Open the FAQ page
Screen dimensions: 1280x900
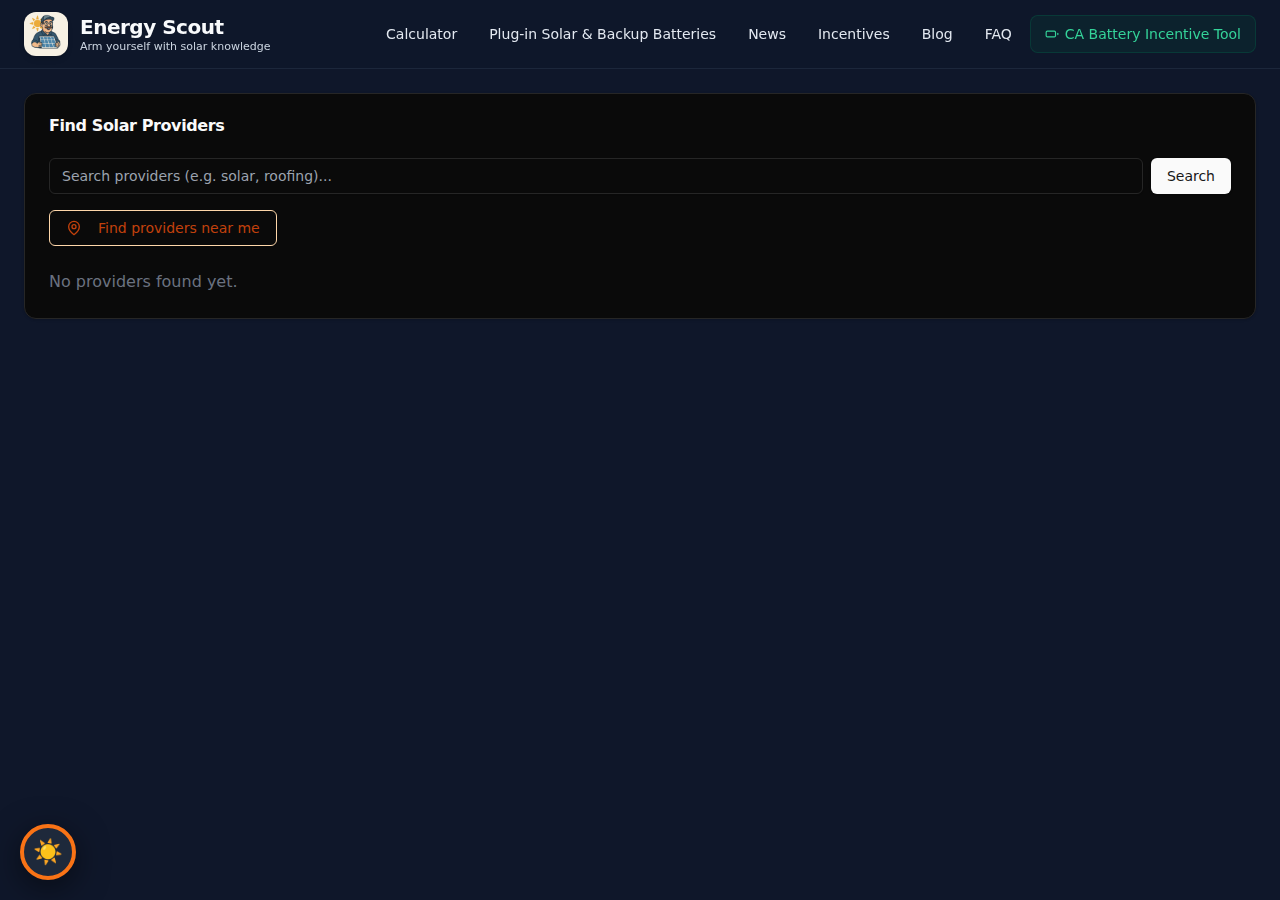pos(997,33)
